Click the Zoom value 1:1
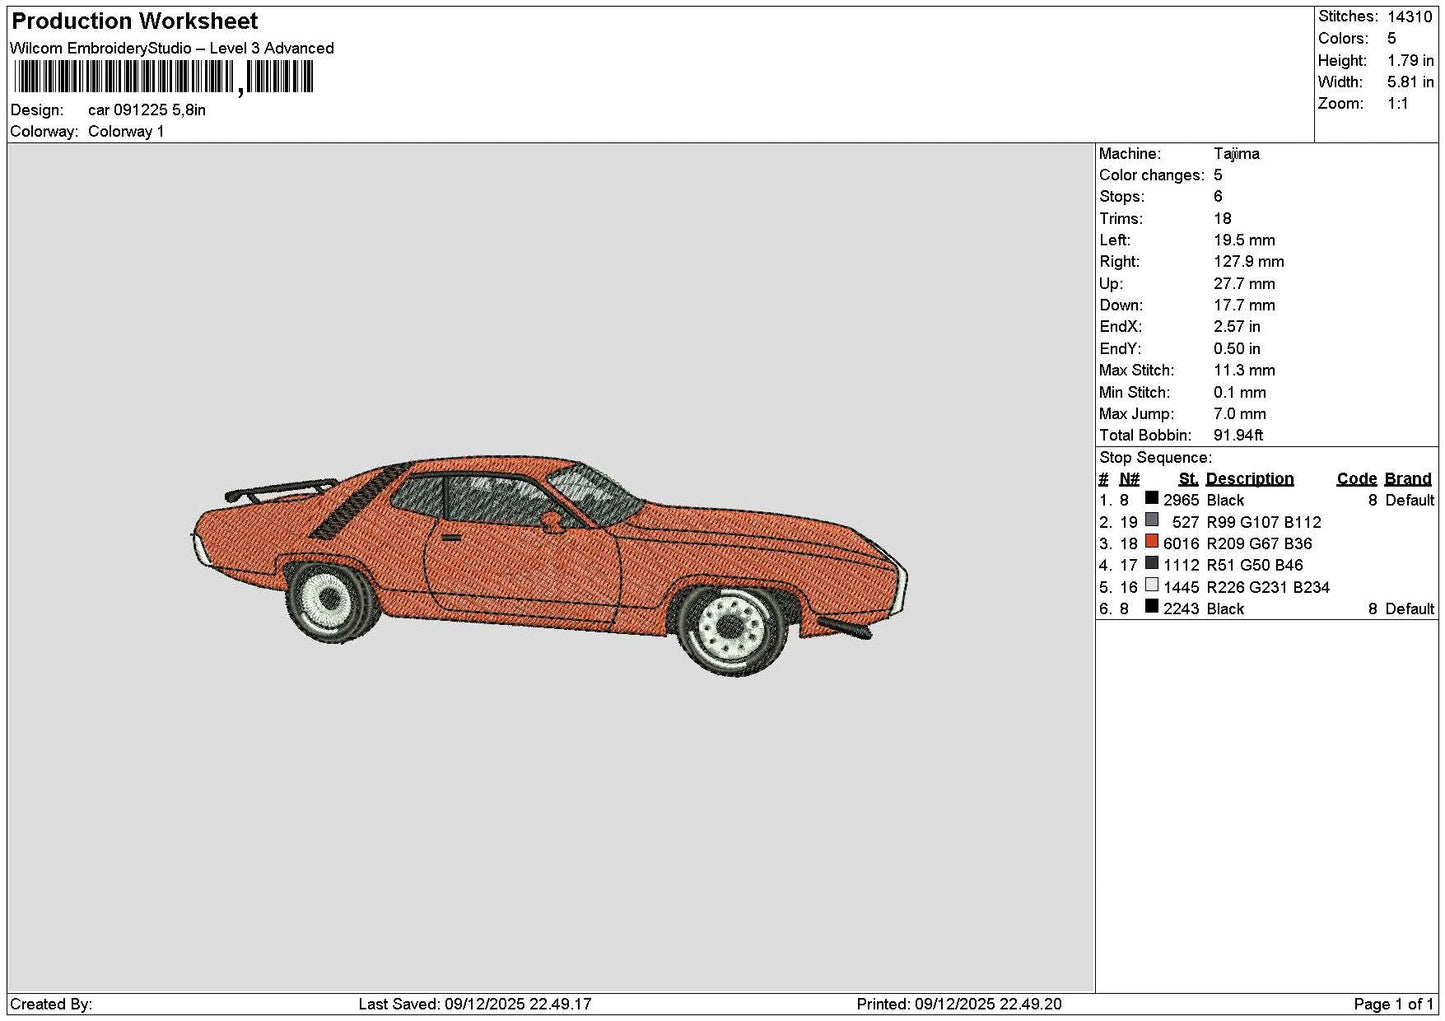The width and height of the screenshot is (1445, 1021). tap(1397, 103)
